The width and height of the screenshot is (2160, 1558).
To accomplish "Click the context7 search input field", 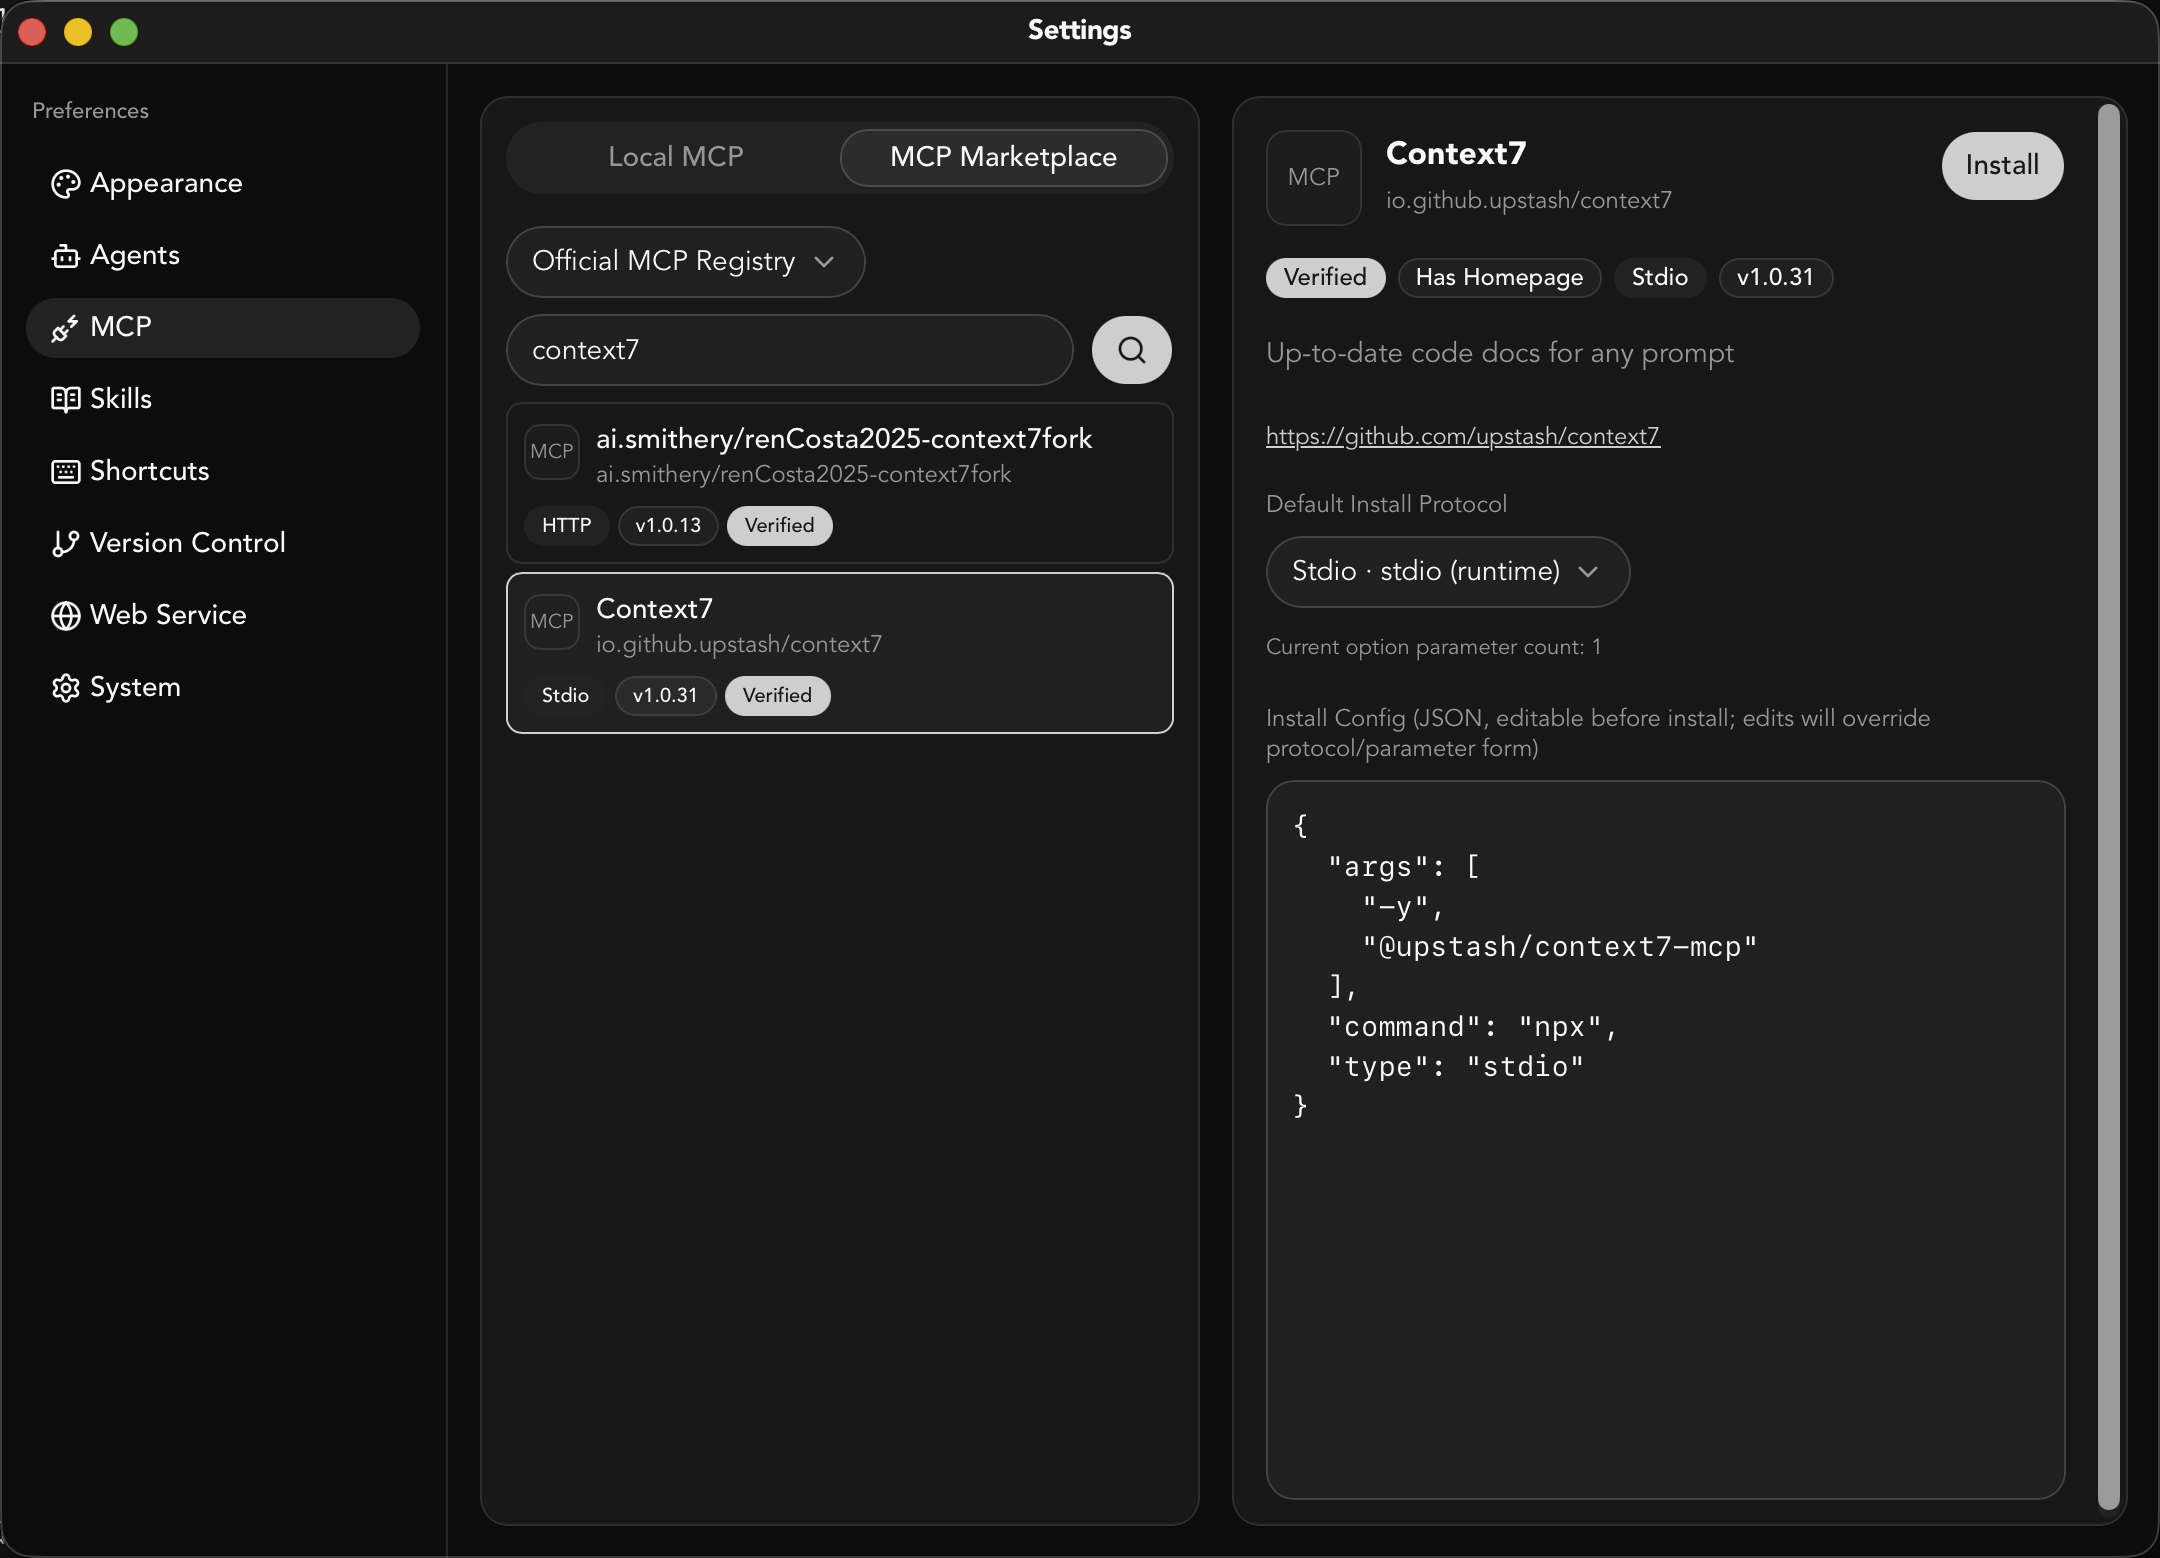I will (789, 350).
